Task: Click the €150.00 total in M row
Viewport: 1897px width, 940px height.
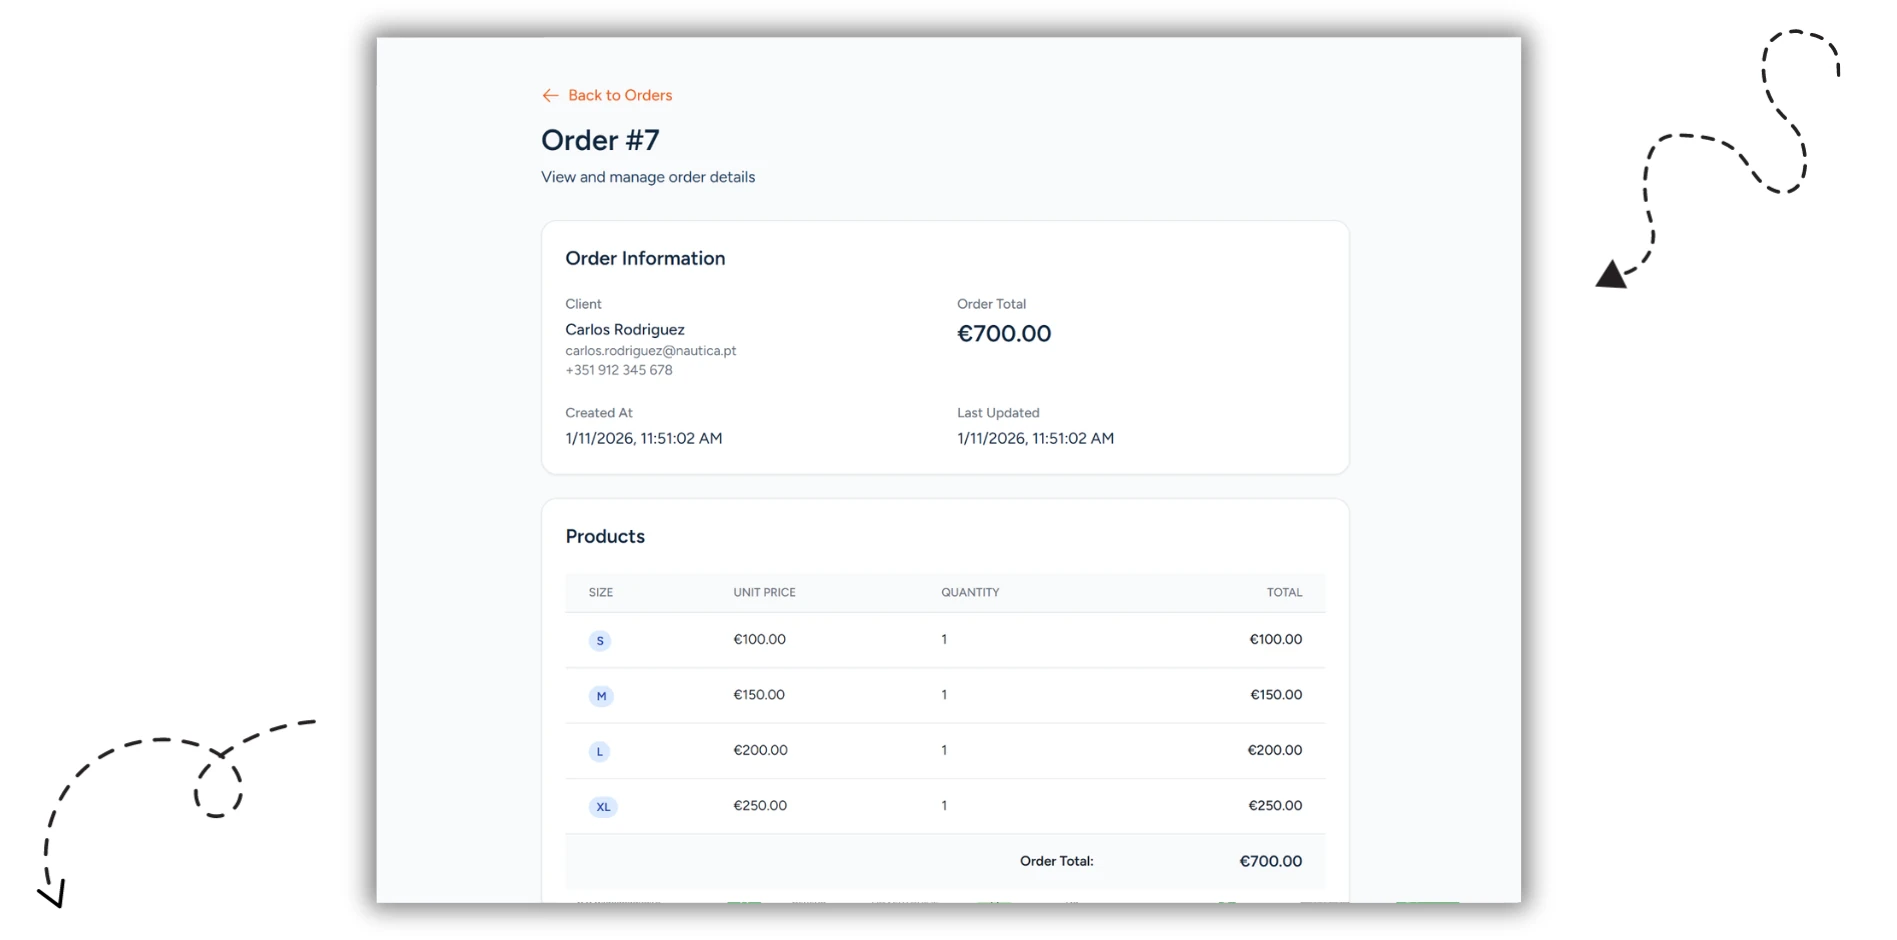Action: (1276, 694)
